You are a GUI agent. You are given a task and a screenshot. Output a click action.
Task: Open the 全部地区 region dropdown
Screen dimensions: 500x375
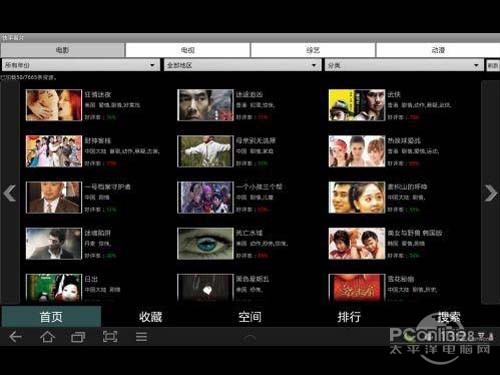tap(242, 65)
